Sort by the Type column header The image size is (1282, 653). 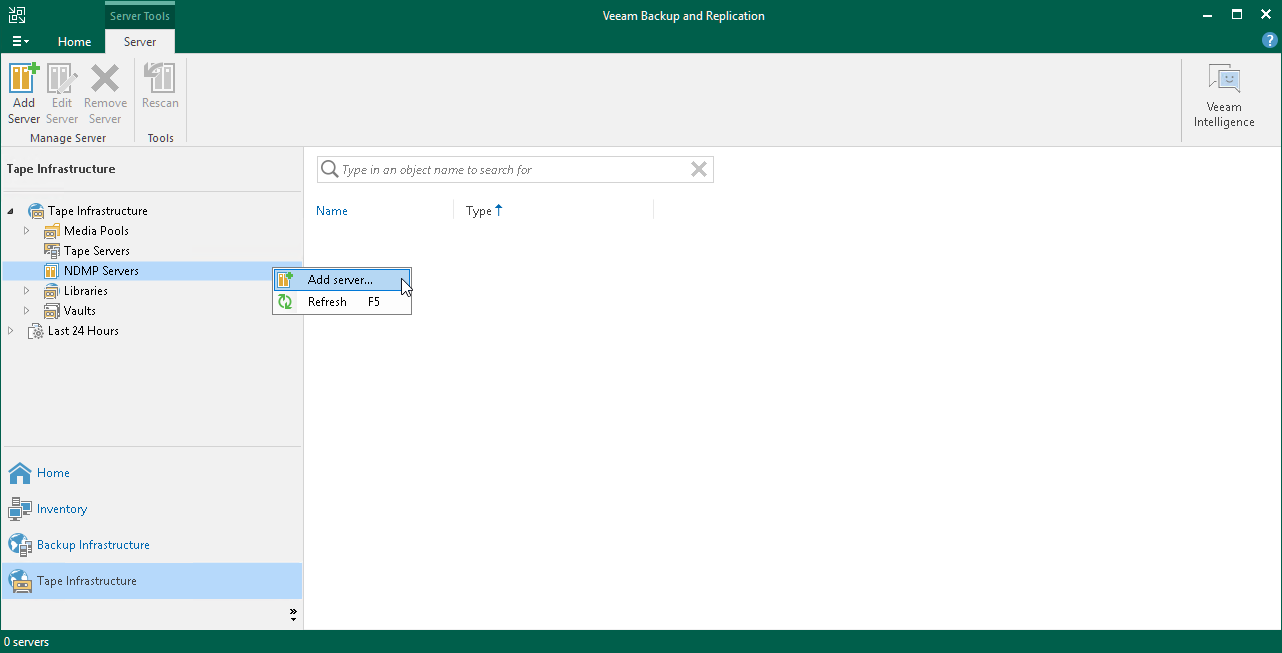pos(478,210)
